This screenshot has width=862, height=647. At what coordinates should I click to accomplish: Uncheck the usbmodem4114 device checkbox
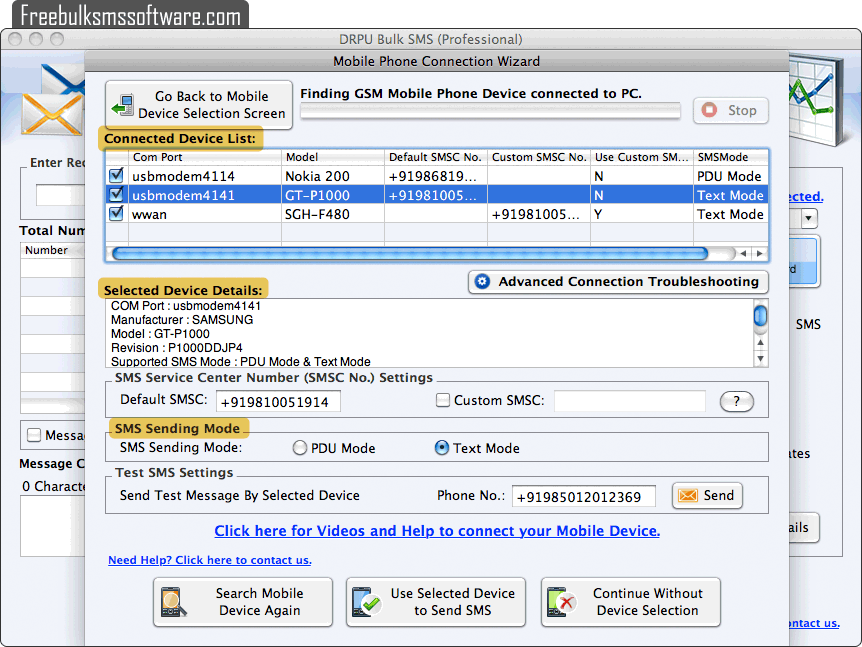tap(116, 176)
